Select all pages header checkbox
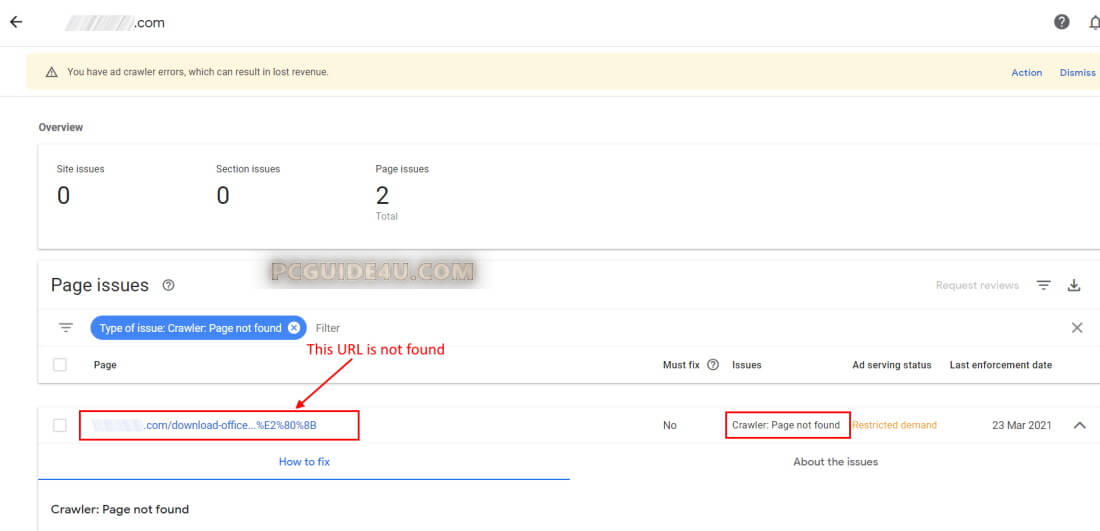 pyautogui.click(x=60, y=365)
